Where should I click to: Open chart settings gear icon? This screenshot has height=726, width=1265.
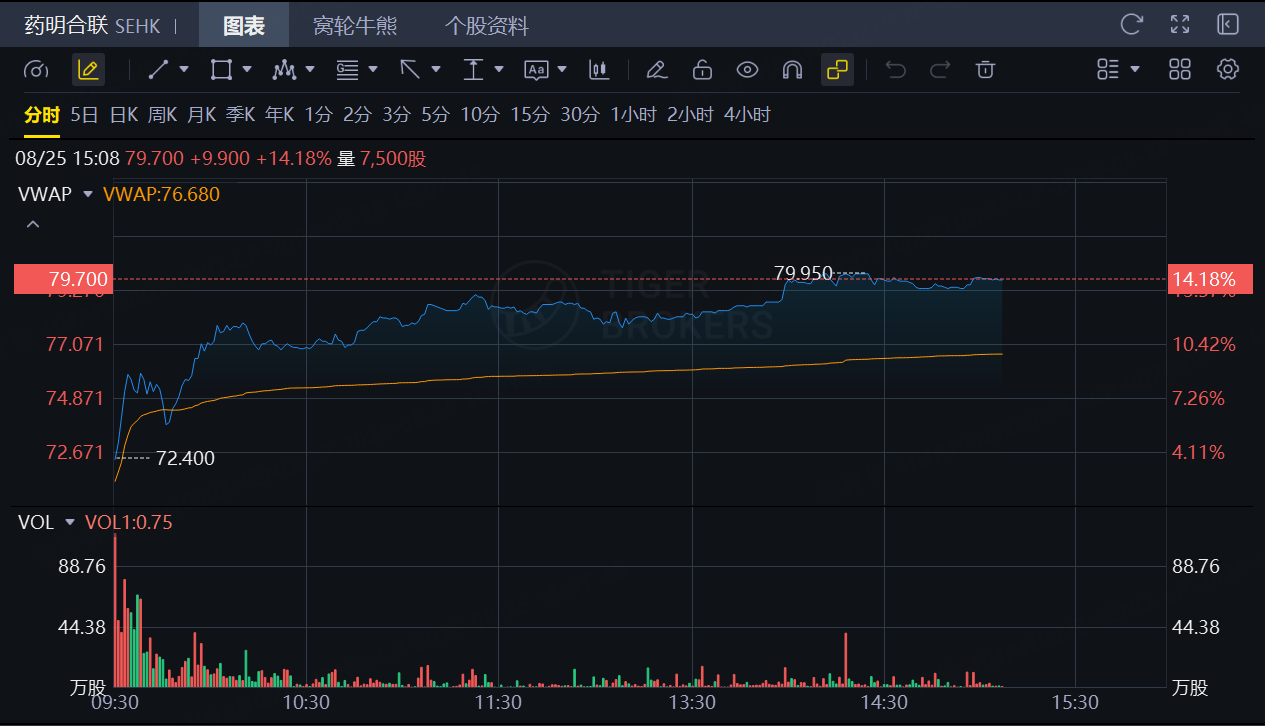click(x=1228, y=69)
